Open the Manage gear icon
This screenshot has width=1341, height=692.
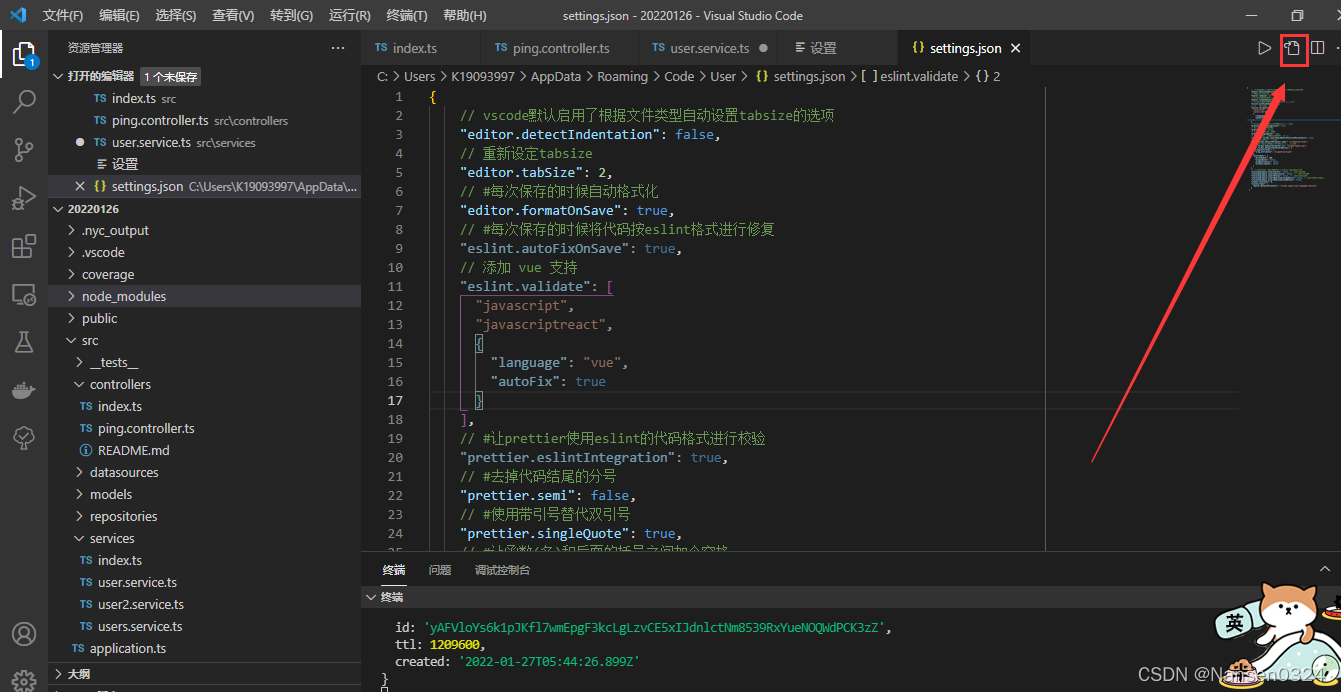[x=24, y=680]
